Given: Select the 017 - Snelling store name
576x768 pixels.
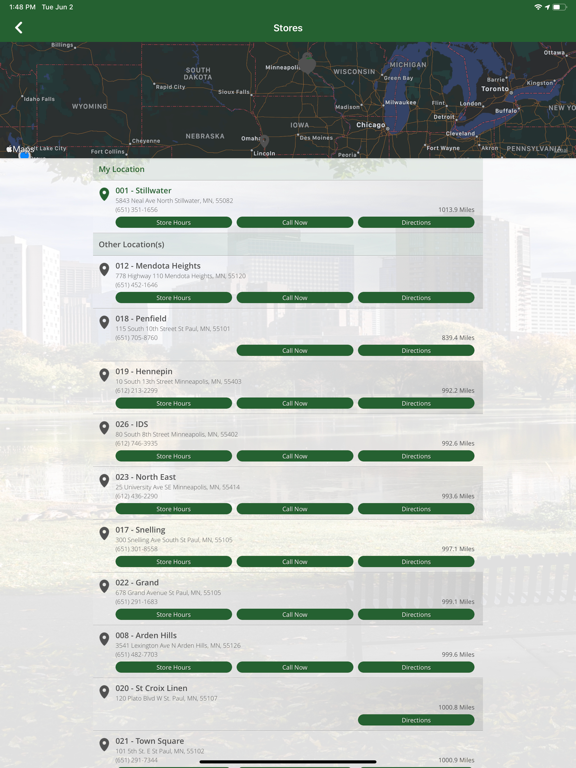Looking at the screenshot, I should (141, 530).
